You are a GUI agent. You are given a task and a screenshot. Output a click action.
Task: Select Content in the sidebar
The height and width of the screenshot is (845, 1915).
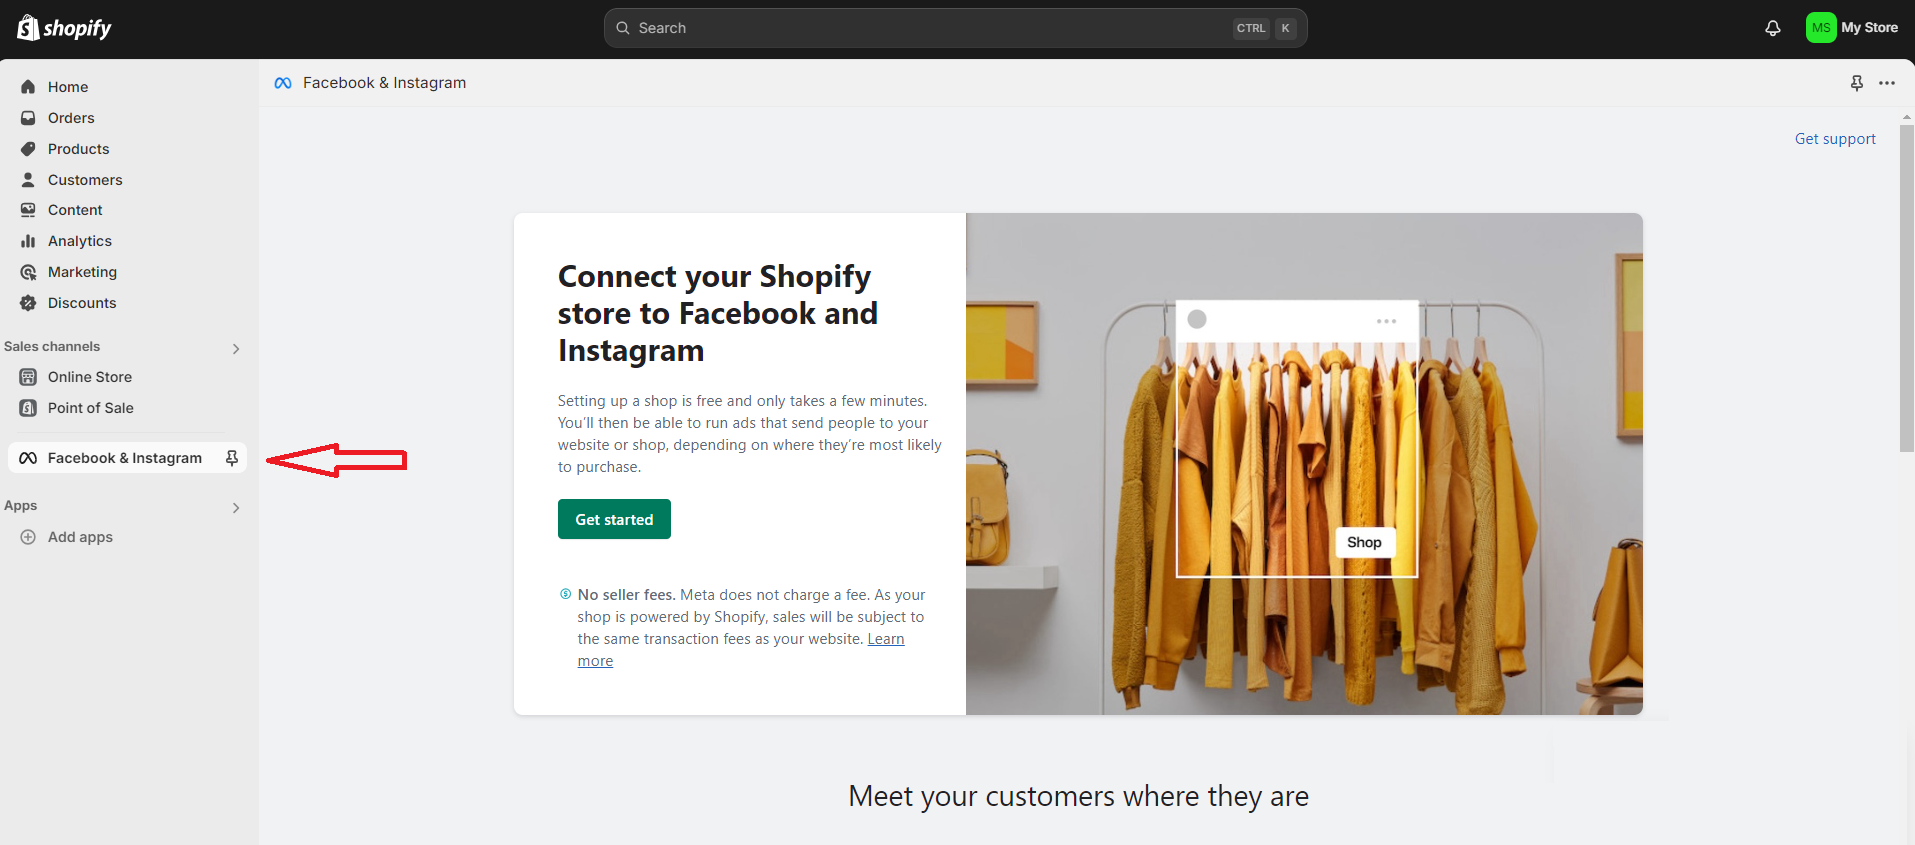coord(74,209)
